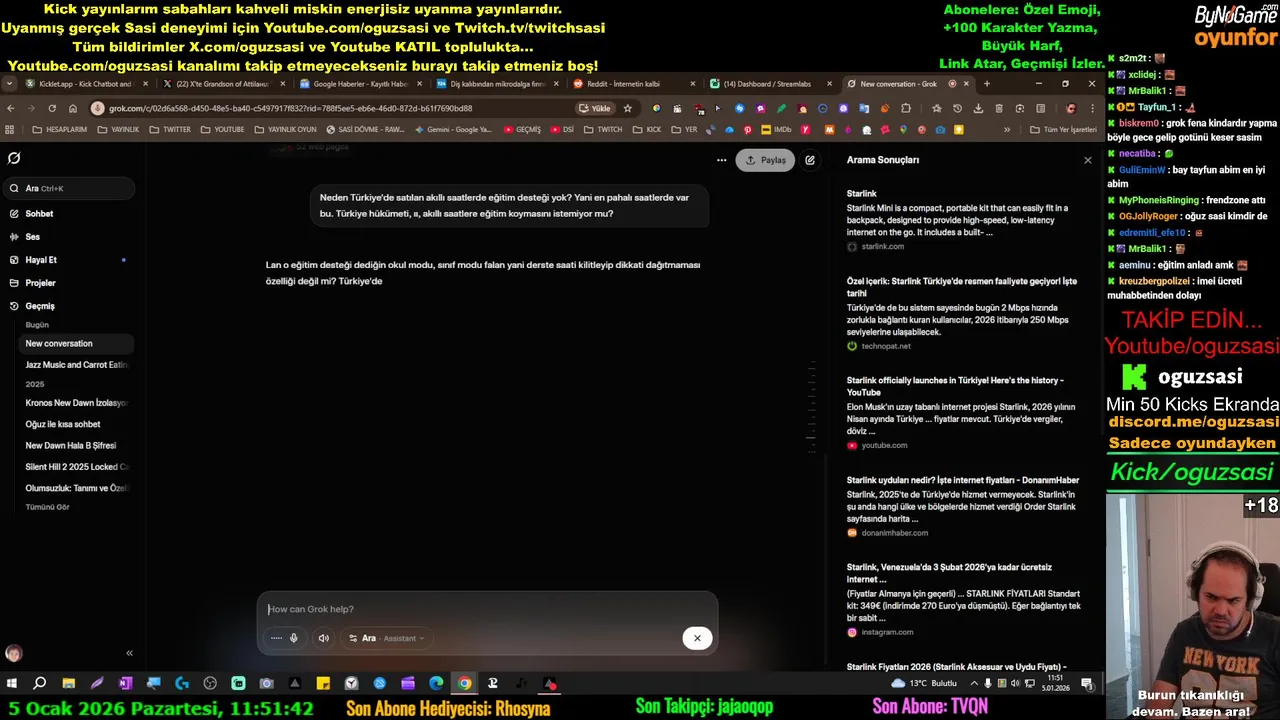1280x720 pixels.
Task: Open the Jazz Music and Carrot Eating chat
Action: click(77, 365)
